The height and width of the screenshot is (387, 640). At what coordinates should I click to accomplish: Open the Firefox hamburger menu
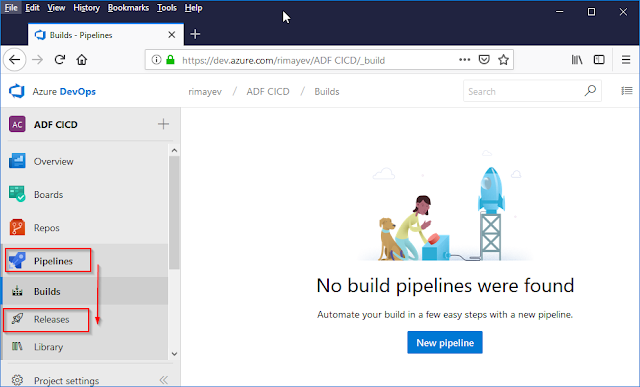tap(626, 60)
